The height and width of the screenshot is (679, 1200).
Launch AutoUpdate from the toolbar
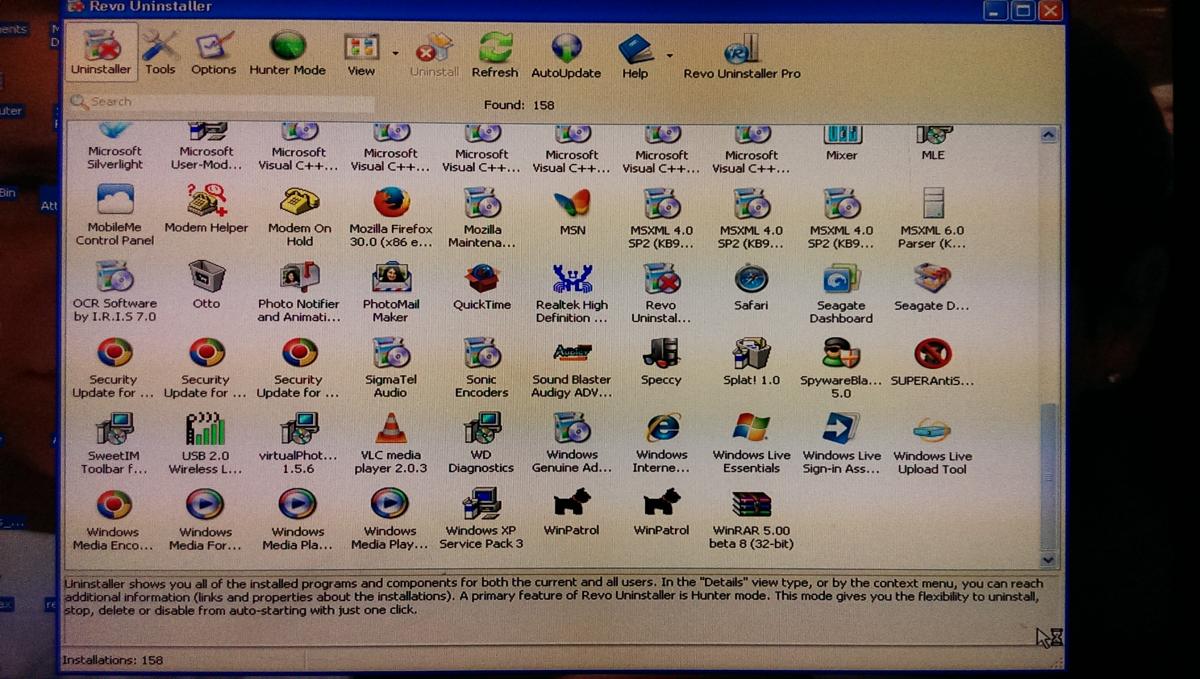pos(566,55)
